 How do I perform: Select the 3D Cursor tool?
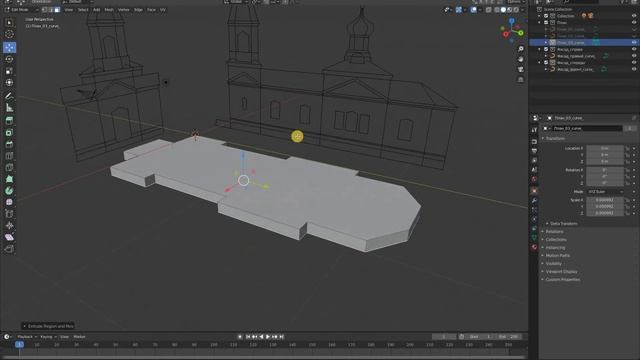[9, 34]
